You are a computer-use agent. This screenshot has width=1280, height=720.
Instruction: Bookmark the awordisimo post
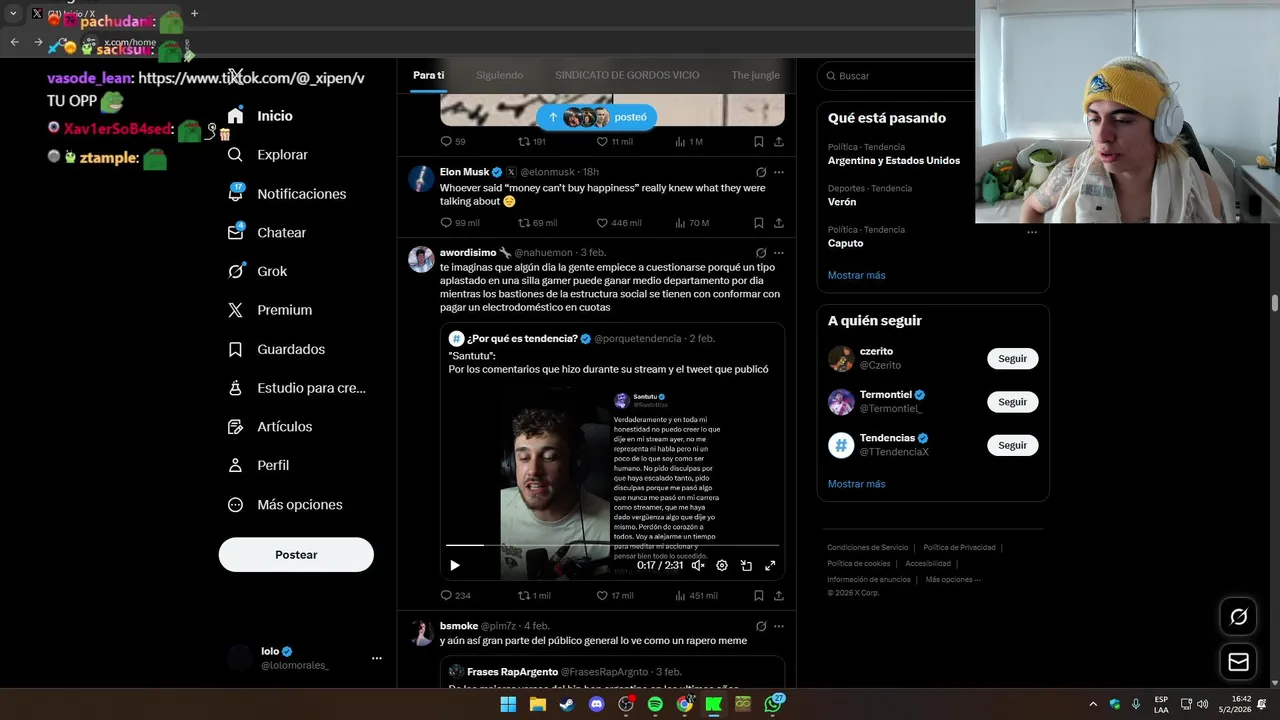click(759, 595)
